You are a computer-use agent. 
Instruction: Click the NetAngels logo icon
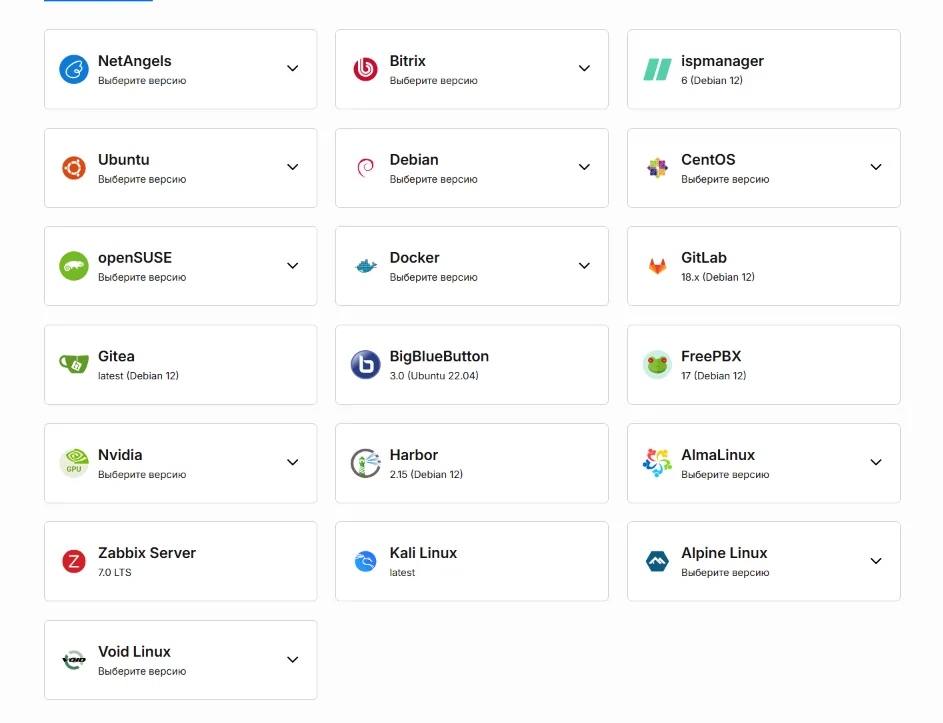pyautogui.click(x=74, y=69)
